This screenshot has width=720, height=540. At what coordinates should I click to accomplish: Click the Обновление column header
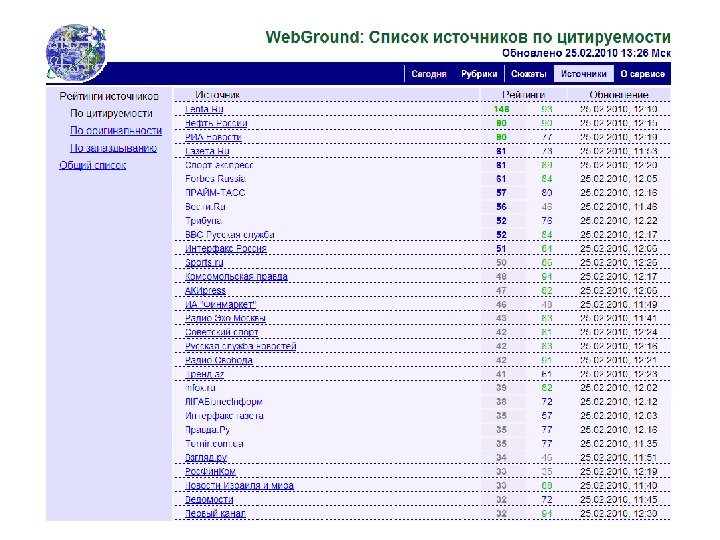pos(619,95)
